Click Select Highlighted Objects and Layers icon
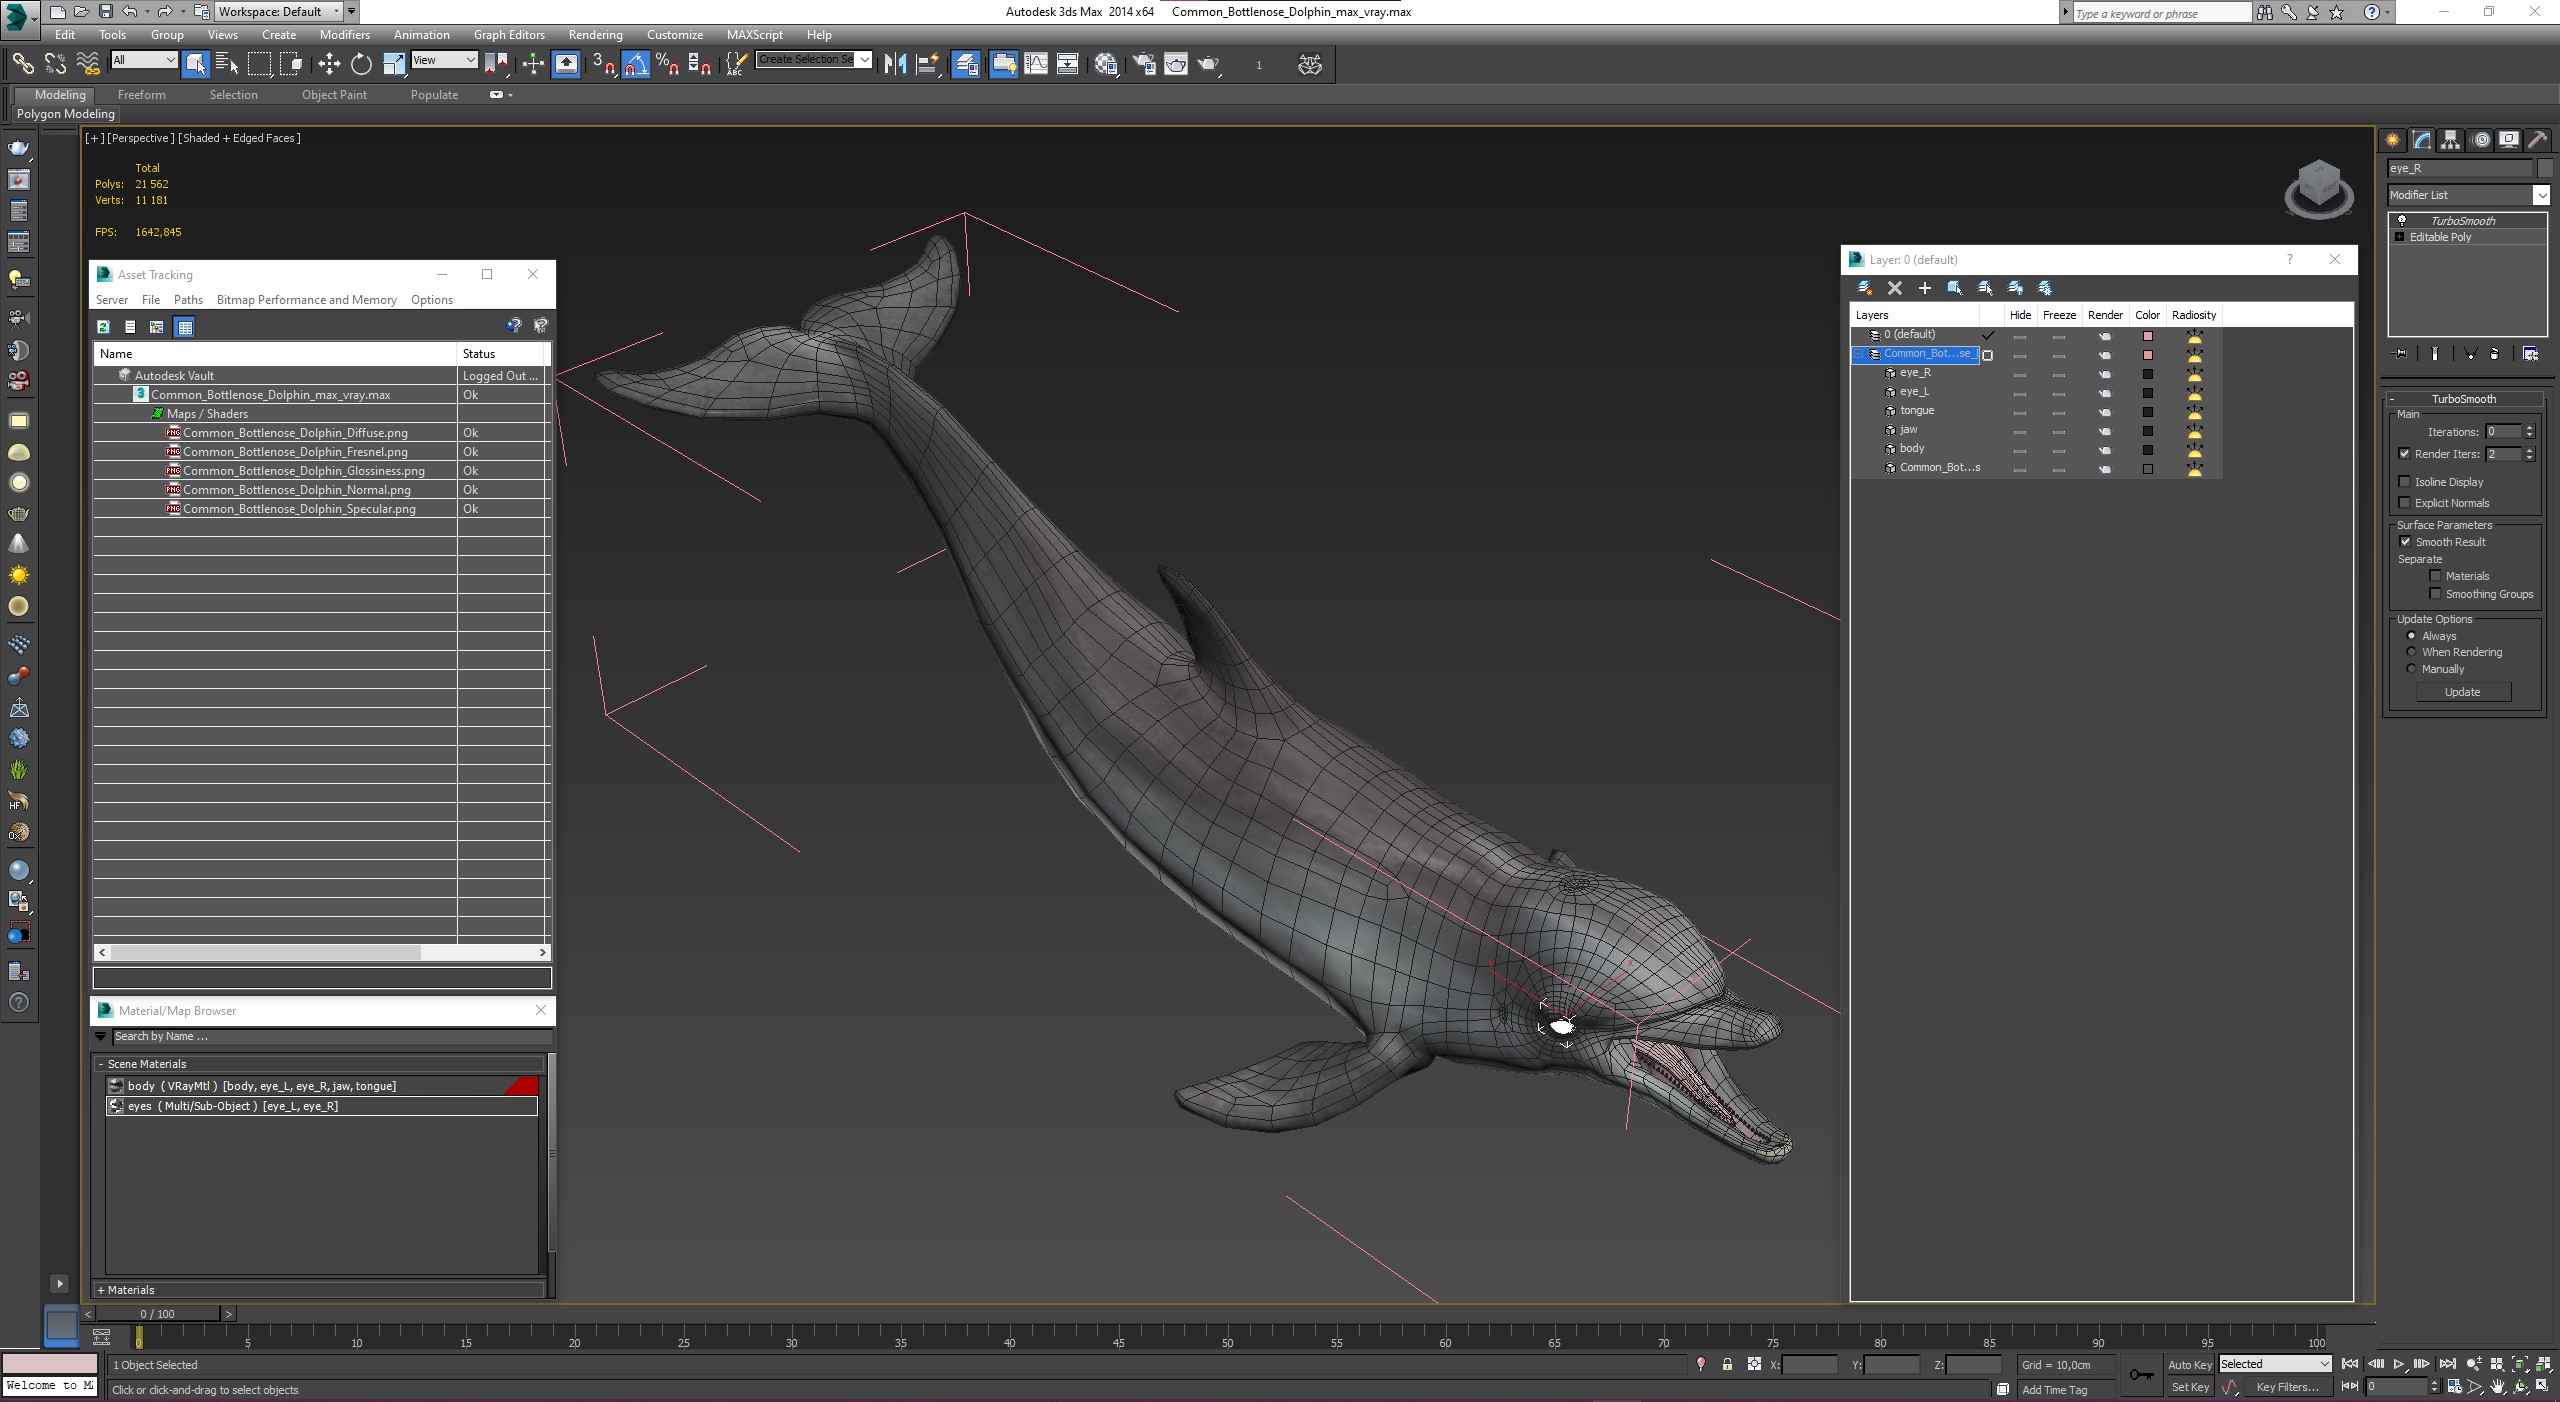 (x=1954, y=288)
